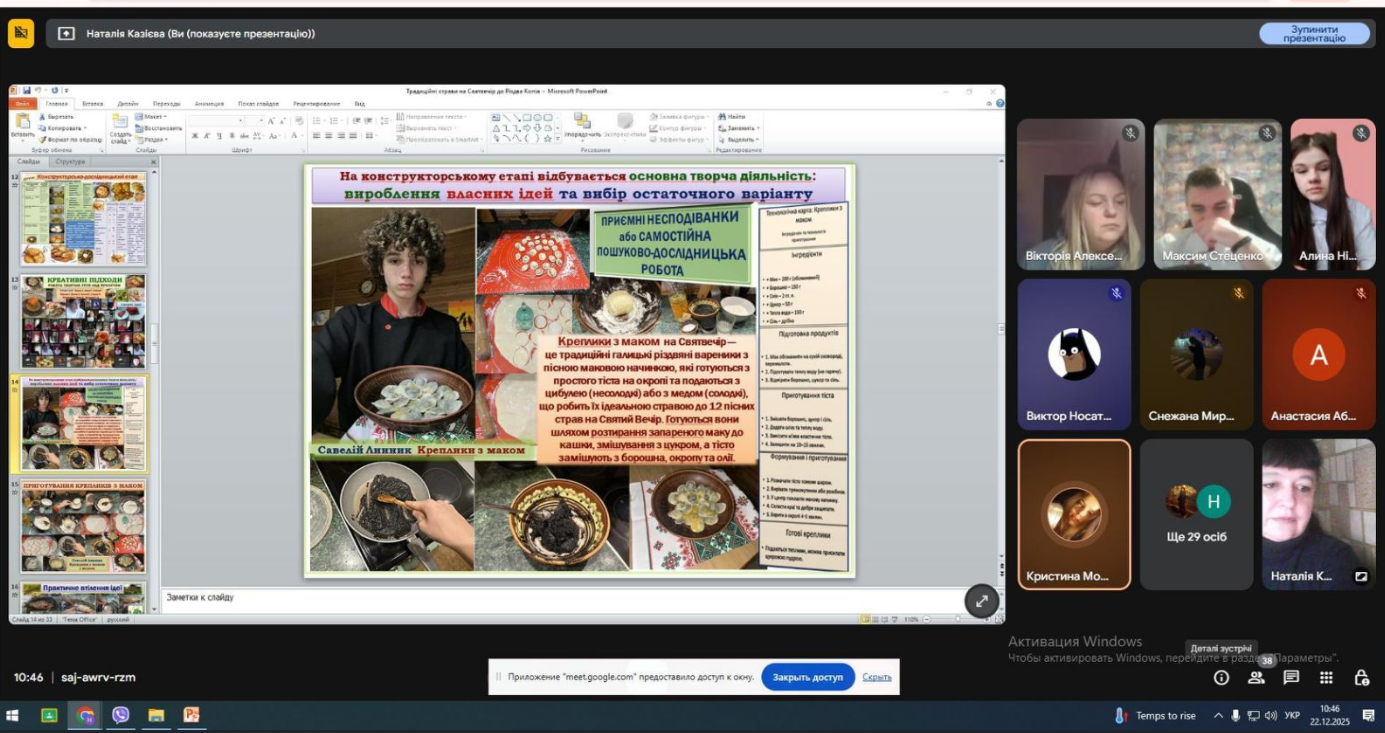Expand shared presentation to fullscreen
Screen dimensions: 1385x733
point(981,601)
